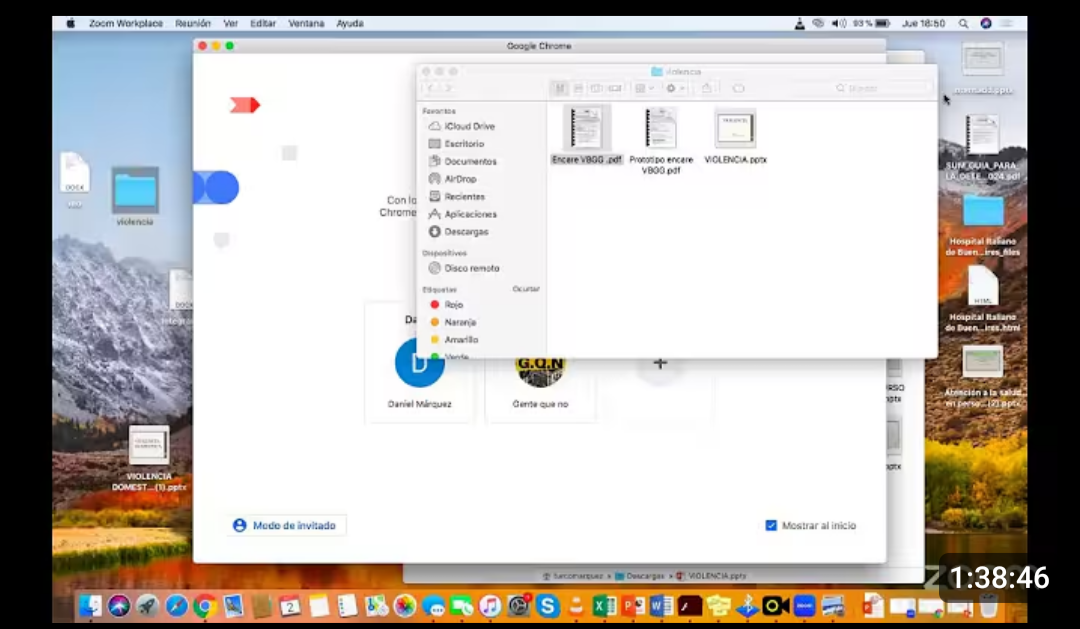The height and width of the screenshot is (629, 1080).
Task: Expand the arrange items dropdown
Action: (x=644, y=88)
